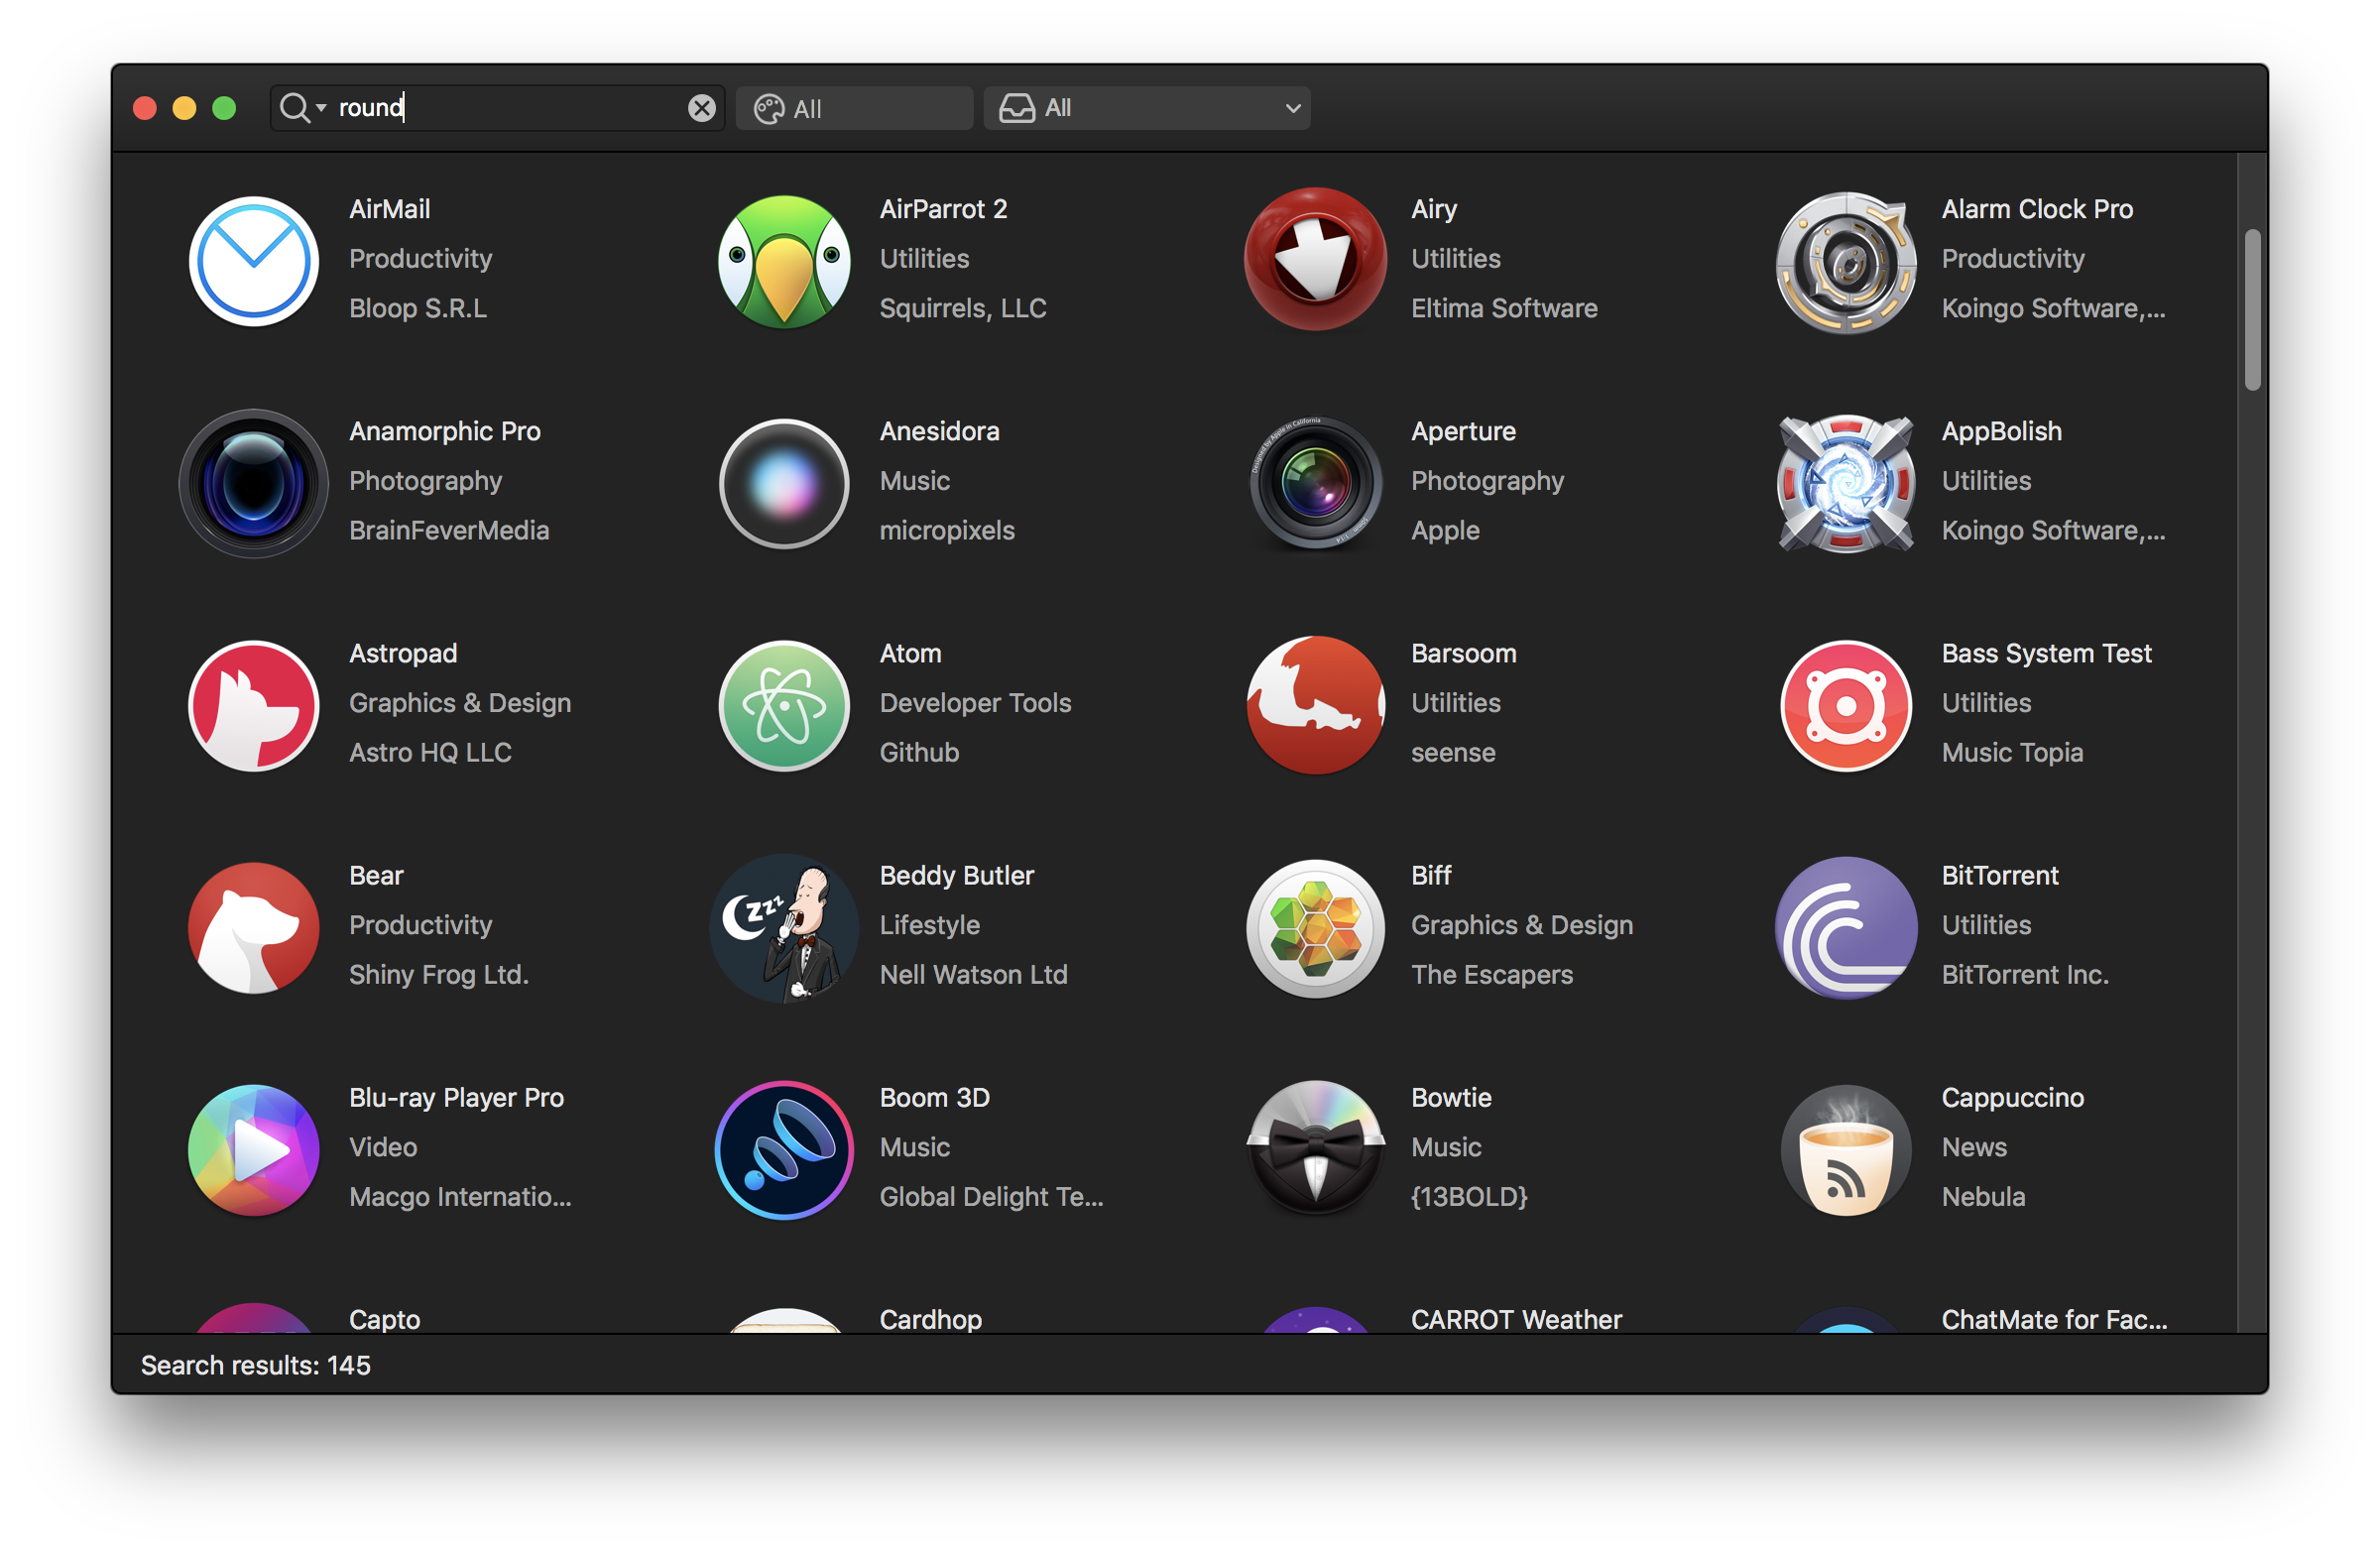The width and height of the screenshot is (2380, 1553).
Task: Click the Airy red download icon
Action: pyautogui.click(x=1315, y=260)
